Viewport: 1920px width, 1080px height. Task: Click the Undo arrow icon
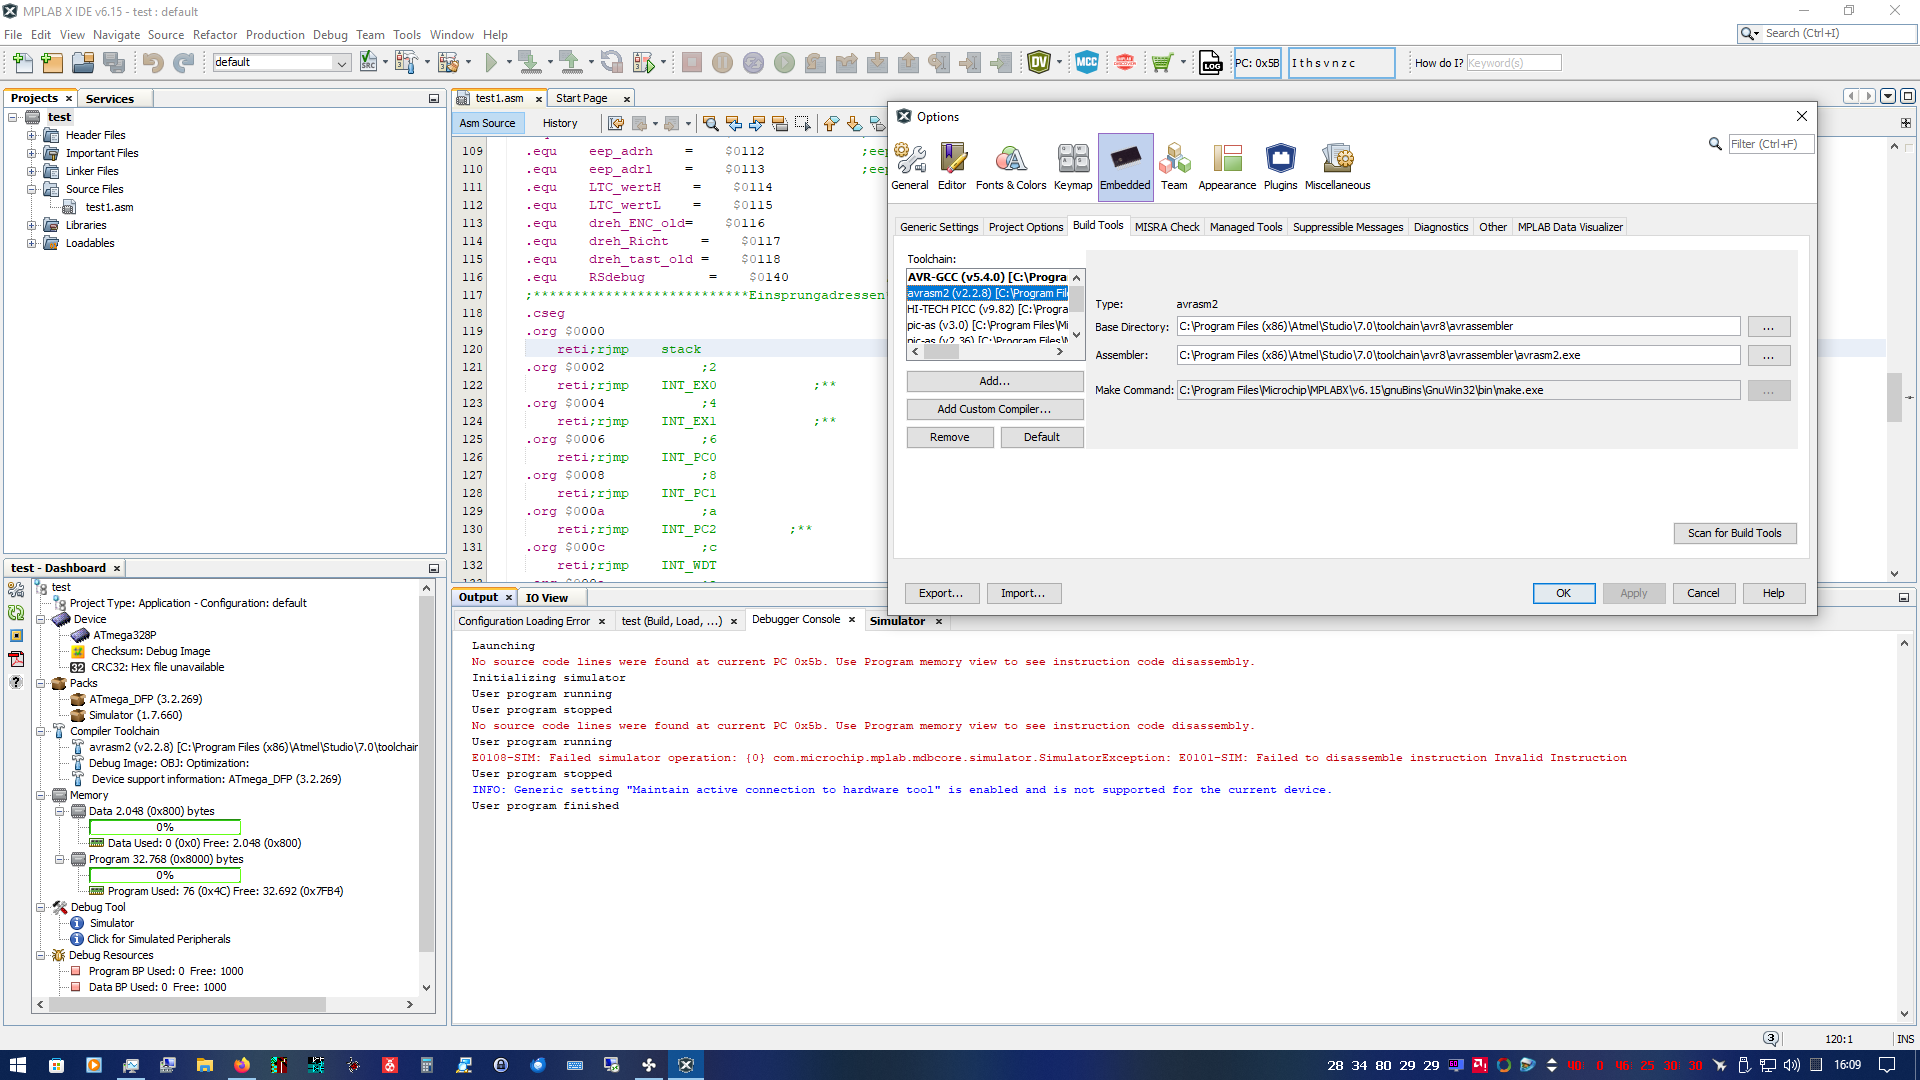pyautogui.click(x=152, y=63)
